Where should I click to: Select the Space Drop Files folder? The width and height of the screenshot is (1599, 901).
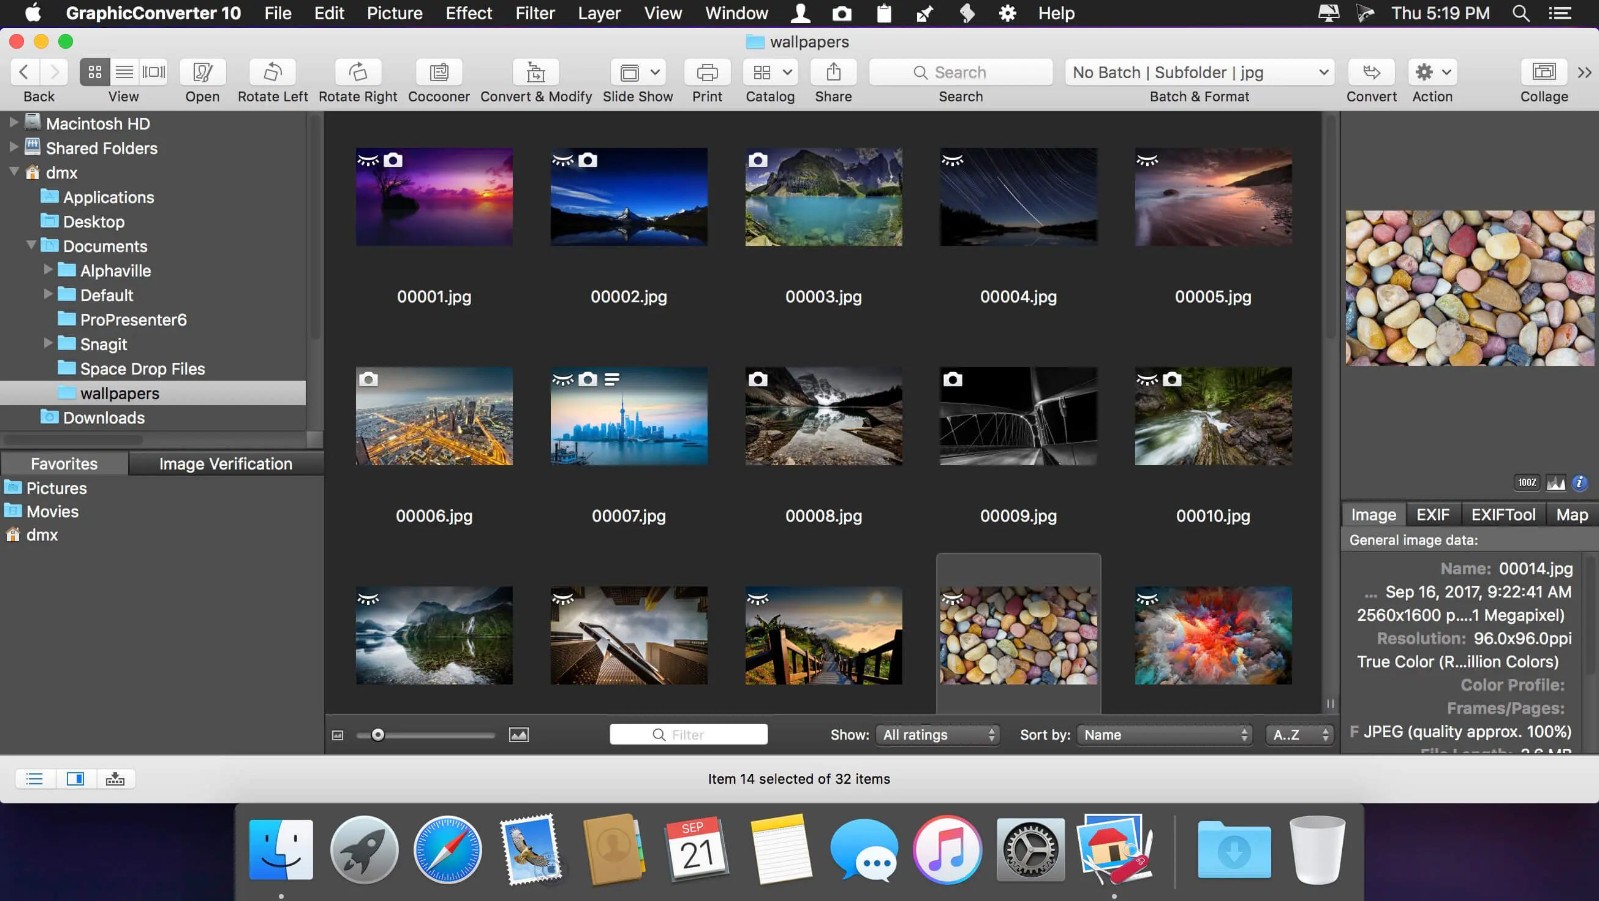(x=142, y=369)
